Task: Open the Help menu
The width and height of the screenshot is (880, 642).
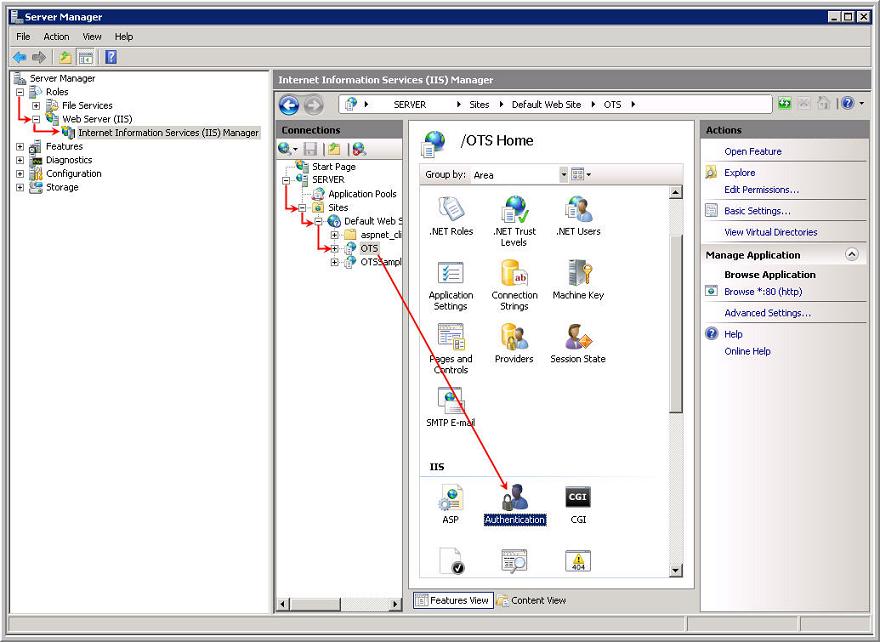Action: (x=123, y=36)
